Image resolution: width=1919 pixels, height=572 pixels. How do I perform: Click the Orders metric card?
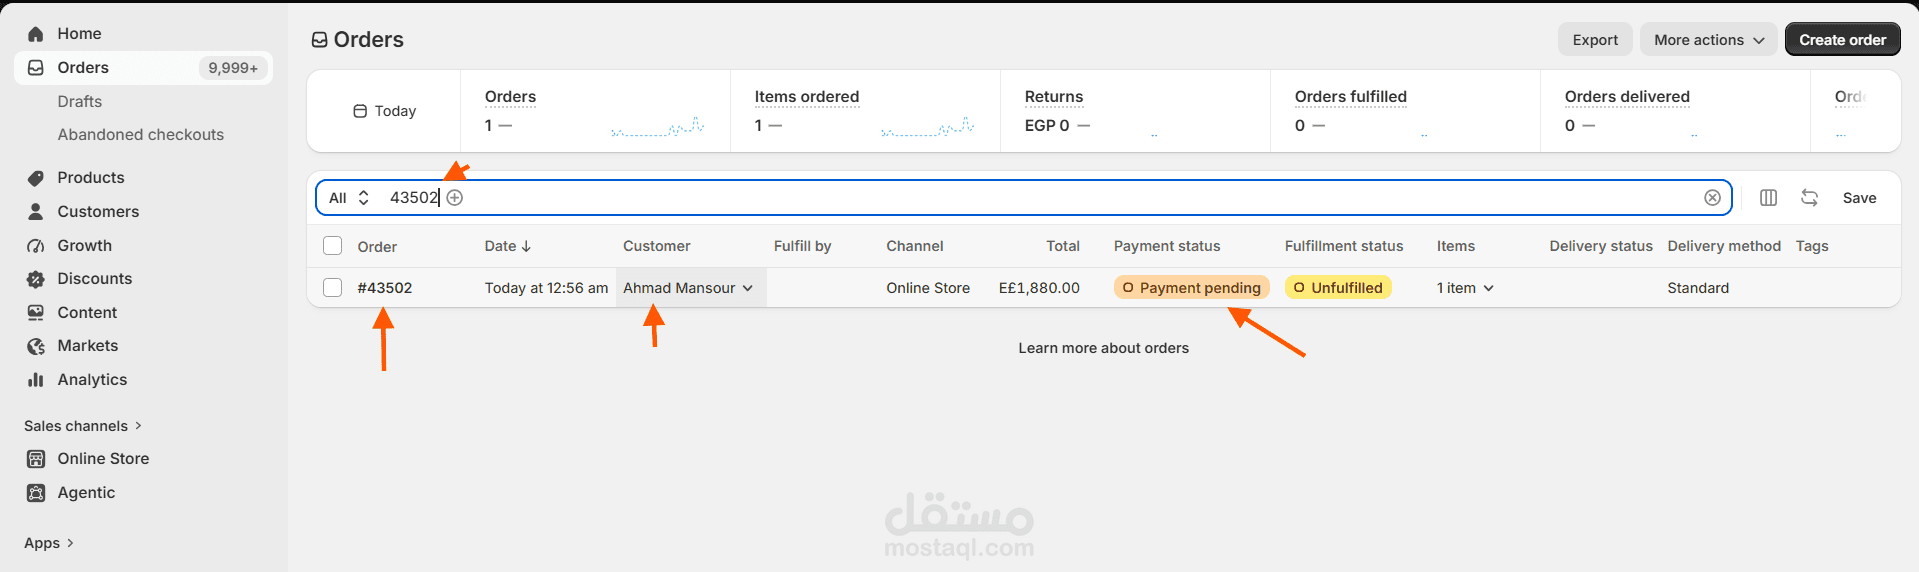[595, 111]
